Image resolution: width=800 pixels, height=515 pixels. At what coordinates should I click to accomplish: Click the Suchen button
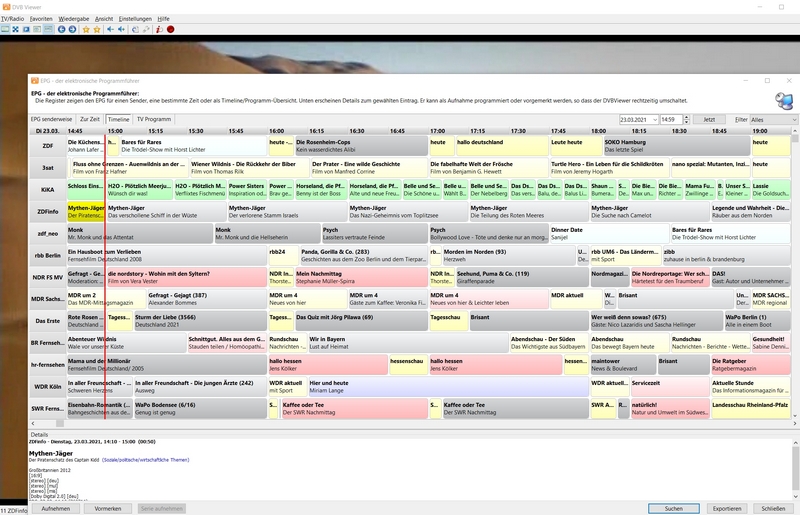click(x=673, y=508)
